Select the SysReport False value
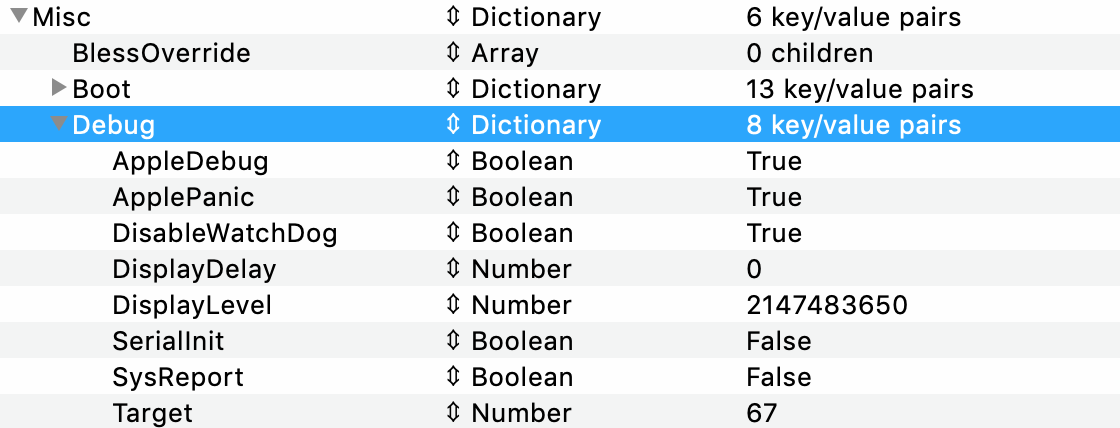 point(778,377)
